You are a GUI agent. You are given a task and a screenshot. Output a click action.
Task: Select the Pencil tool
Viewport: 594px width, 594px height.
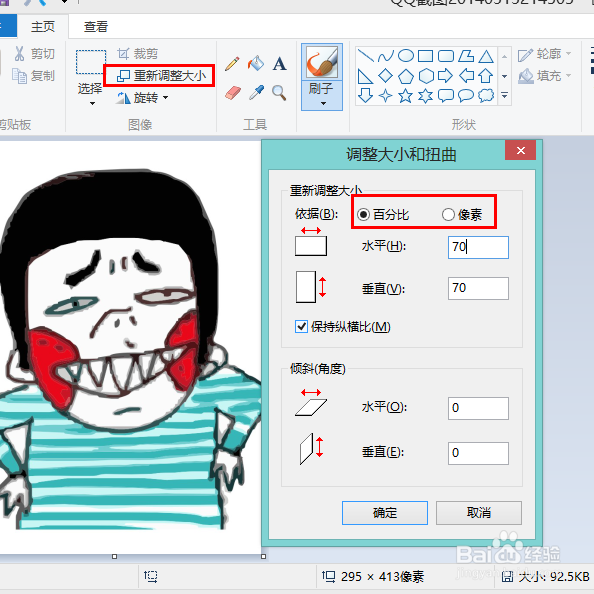point(232,64)
